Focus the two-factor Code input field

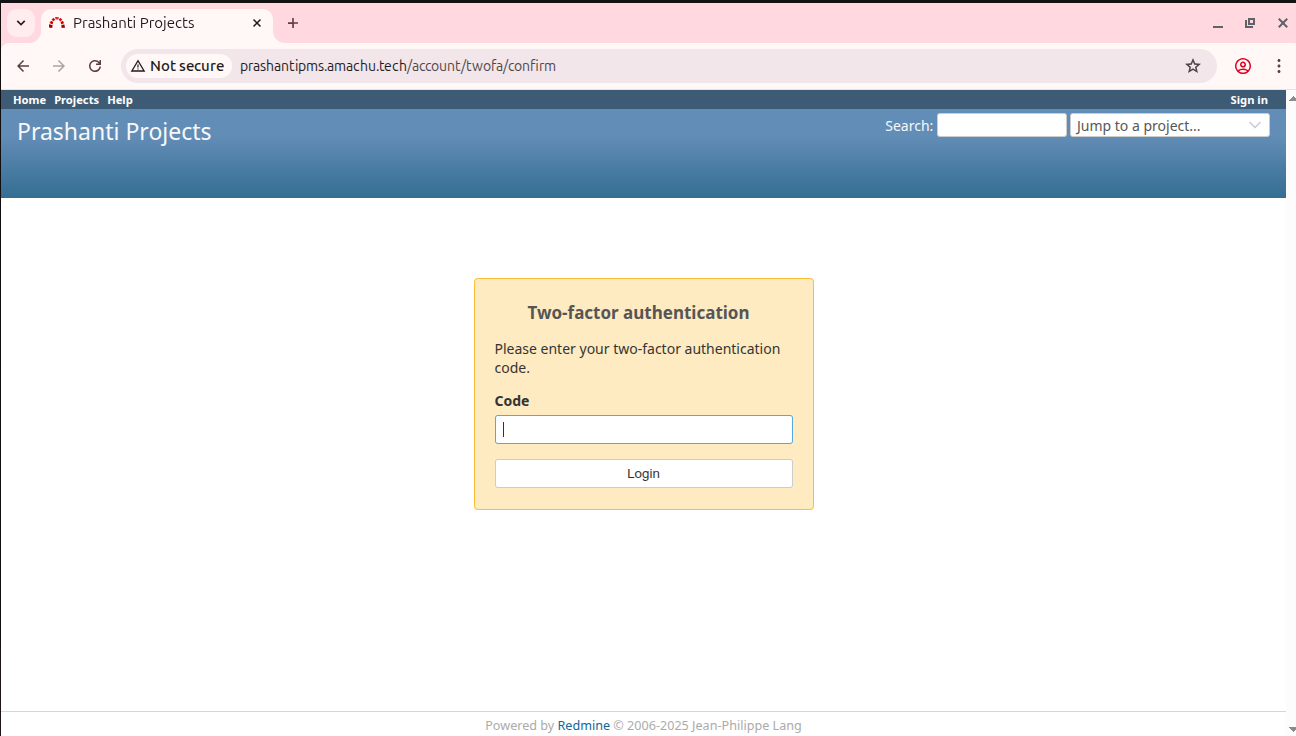click(x=643, y=430)
